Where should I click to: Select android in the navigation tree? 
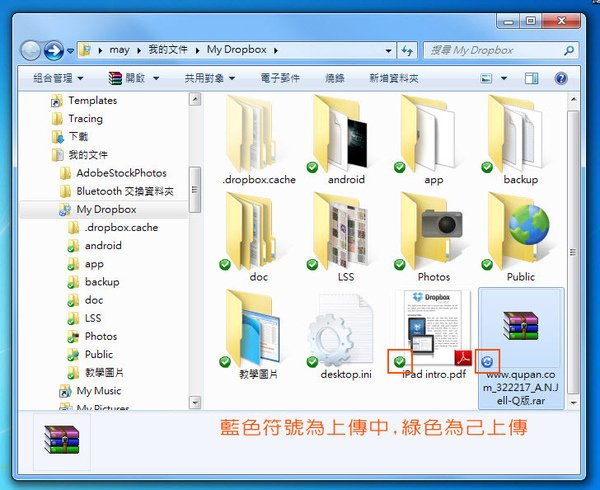coord(95,246)
